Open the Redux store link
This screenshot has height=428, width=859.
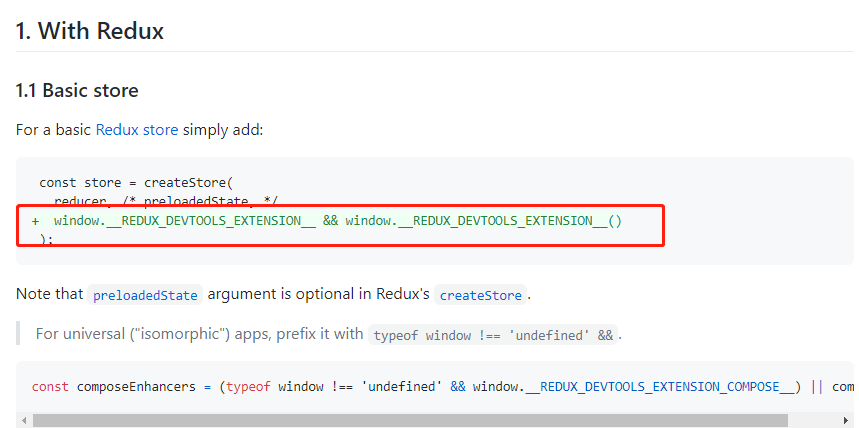click(x=137, y=130)
